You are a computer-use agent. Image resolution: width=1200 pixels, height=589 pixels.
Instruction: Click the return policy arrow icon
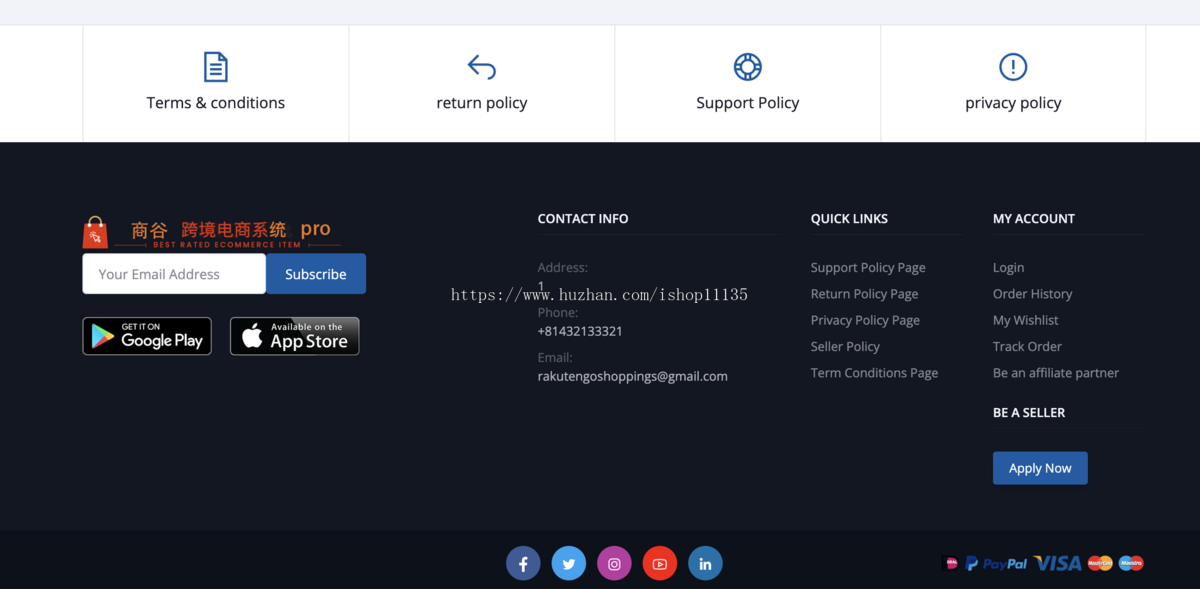481,67
